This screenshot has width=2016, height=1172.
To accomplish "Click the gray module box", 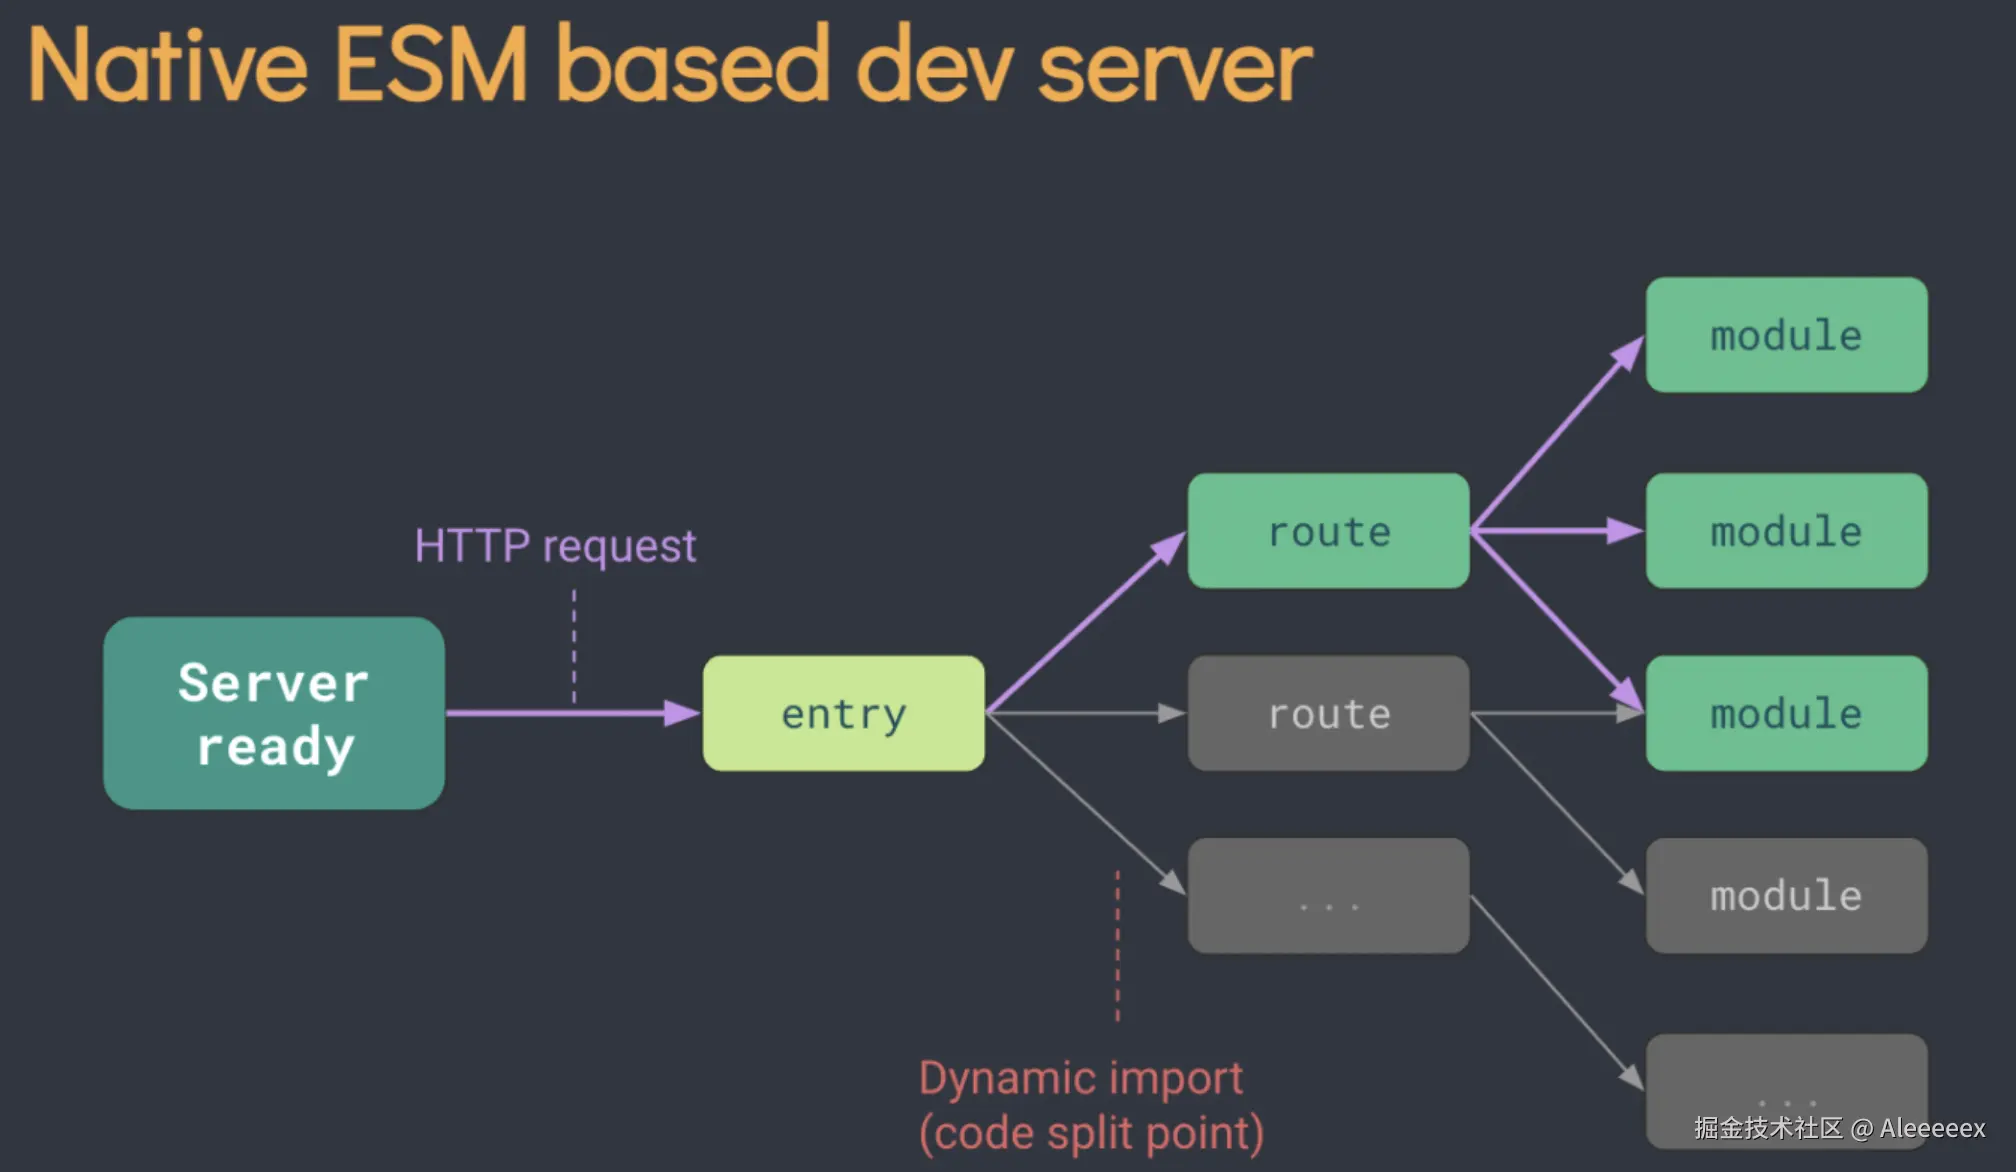I will (x=1786, y=895).
